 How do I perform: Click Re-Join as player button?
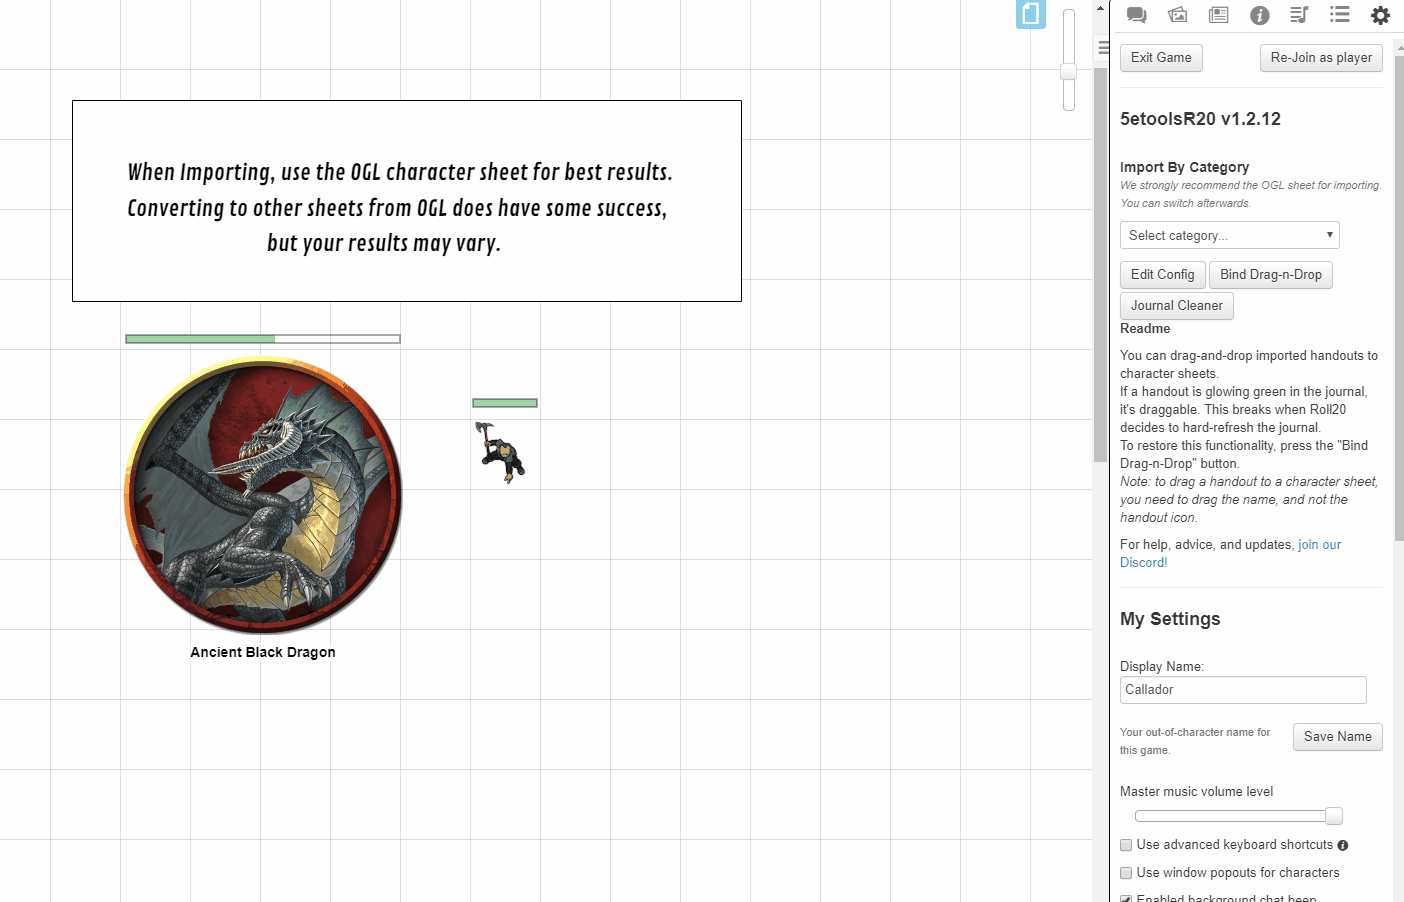tap(1321, 58)
